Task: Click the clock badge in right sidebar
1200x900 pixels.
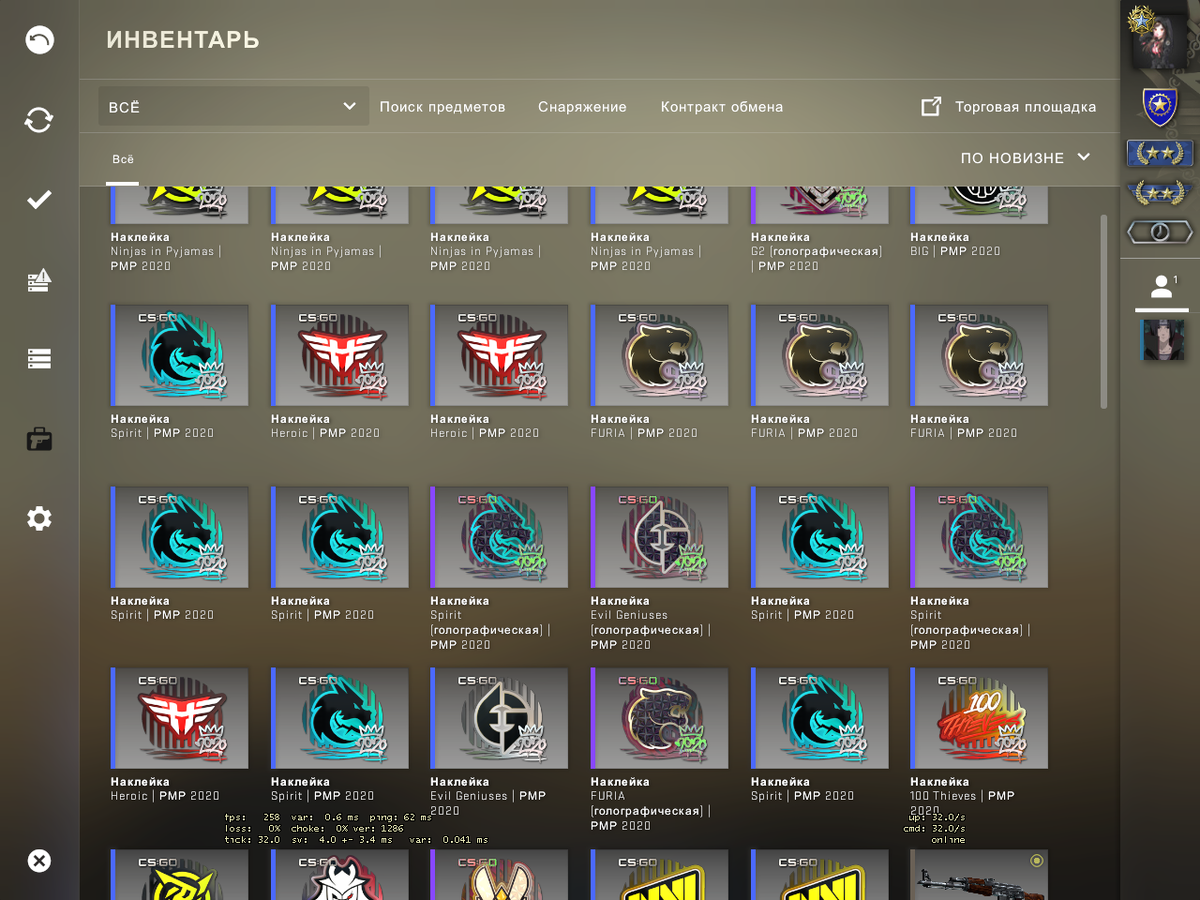Action: (x=1159, y=232)
